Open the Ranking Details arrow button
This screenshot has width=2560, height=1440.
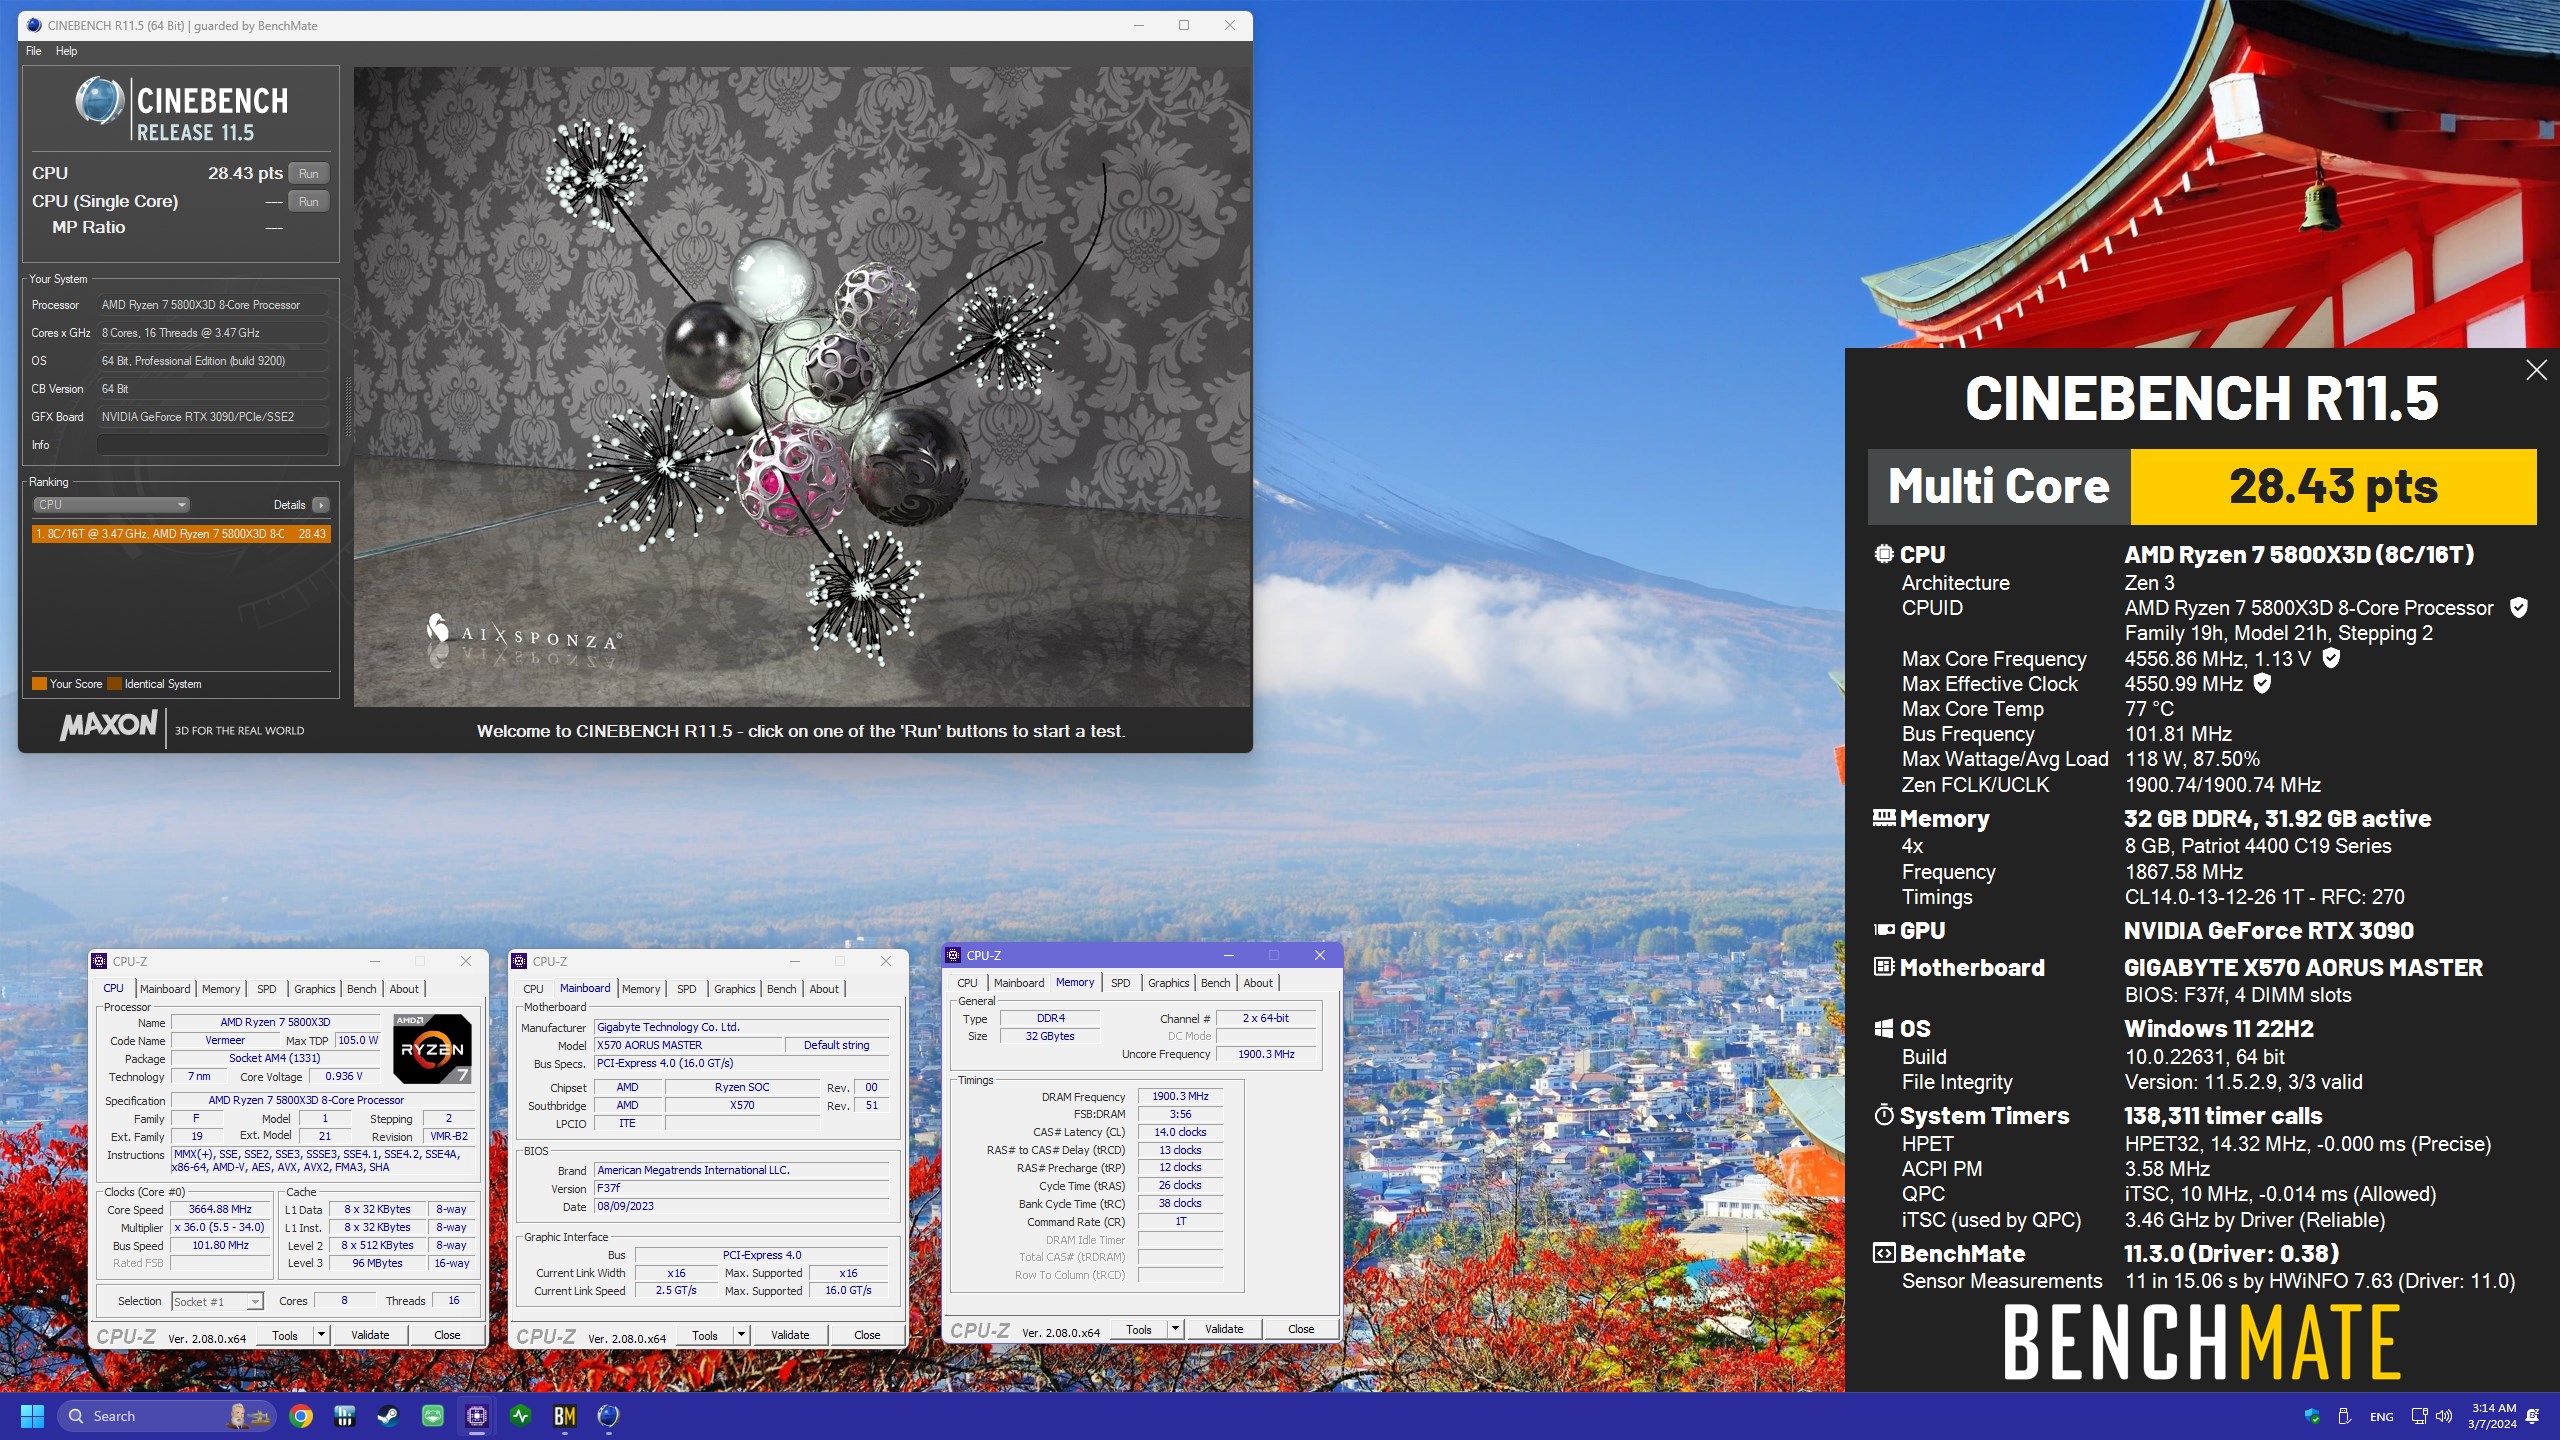(321, 505)
